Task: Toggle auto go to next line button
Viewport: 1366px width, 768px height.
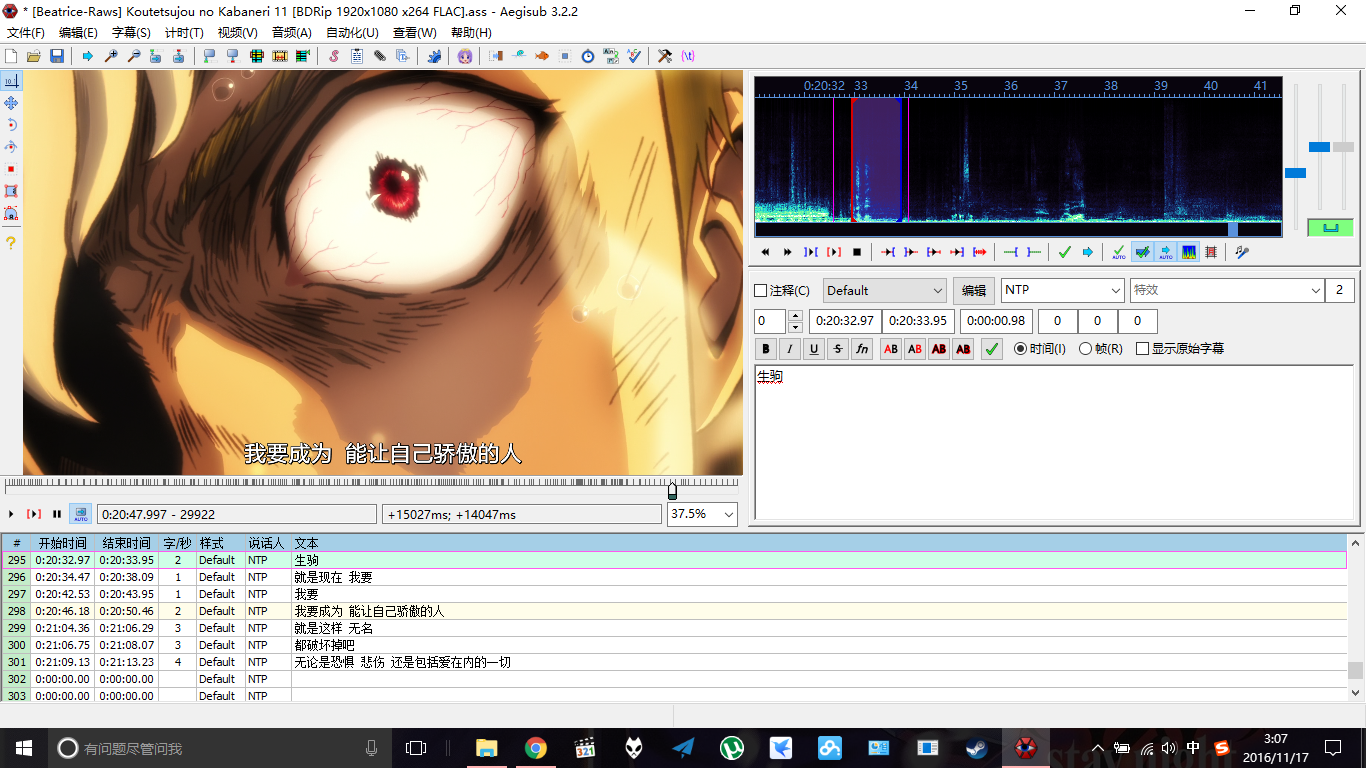Action: [1142, 252]
